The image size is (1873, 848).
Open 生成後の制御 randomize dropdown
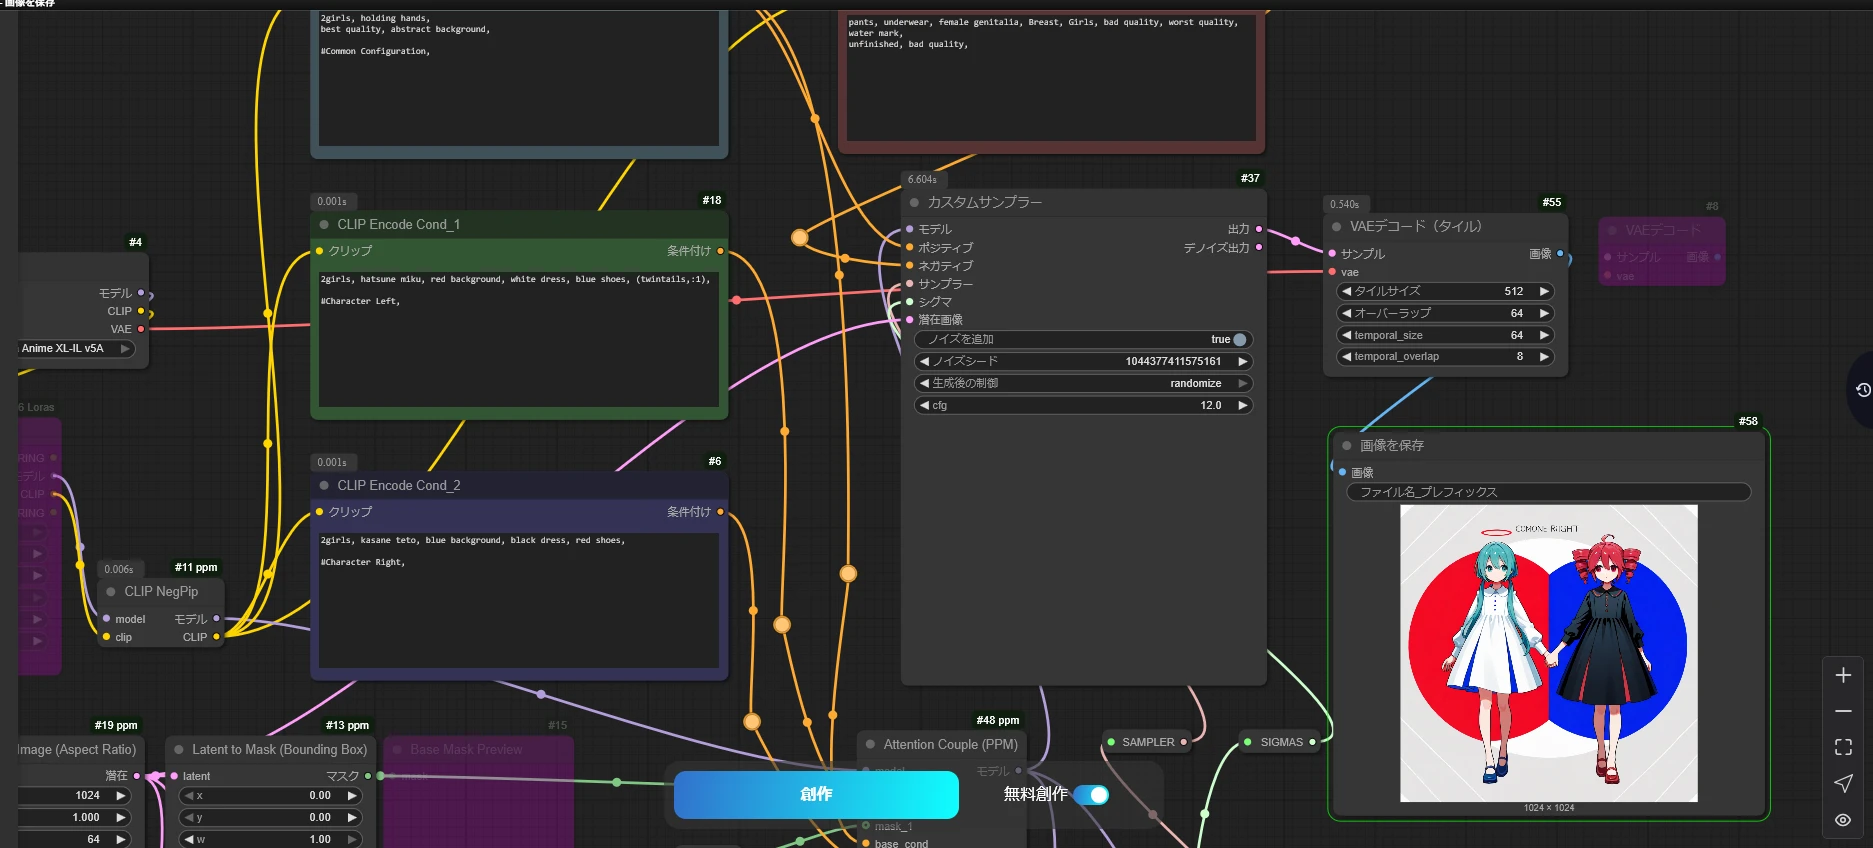[1084, 384]
